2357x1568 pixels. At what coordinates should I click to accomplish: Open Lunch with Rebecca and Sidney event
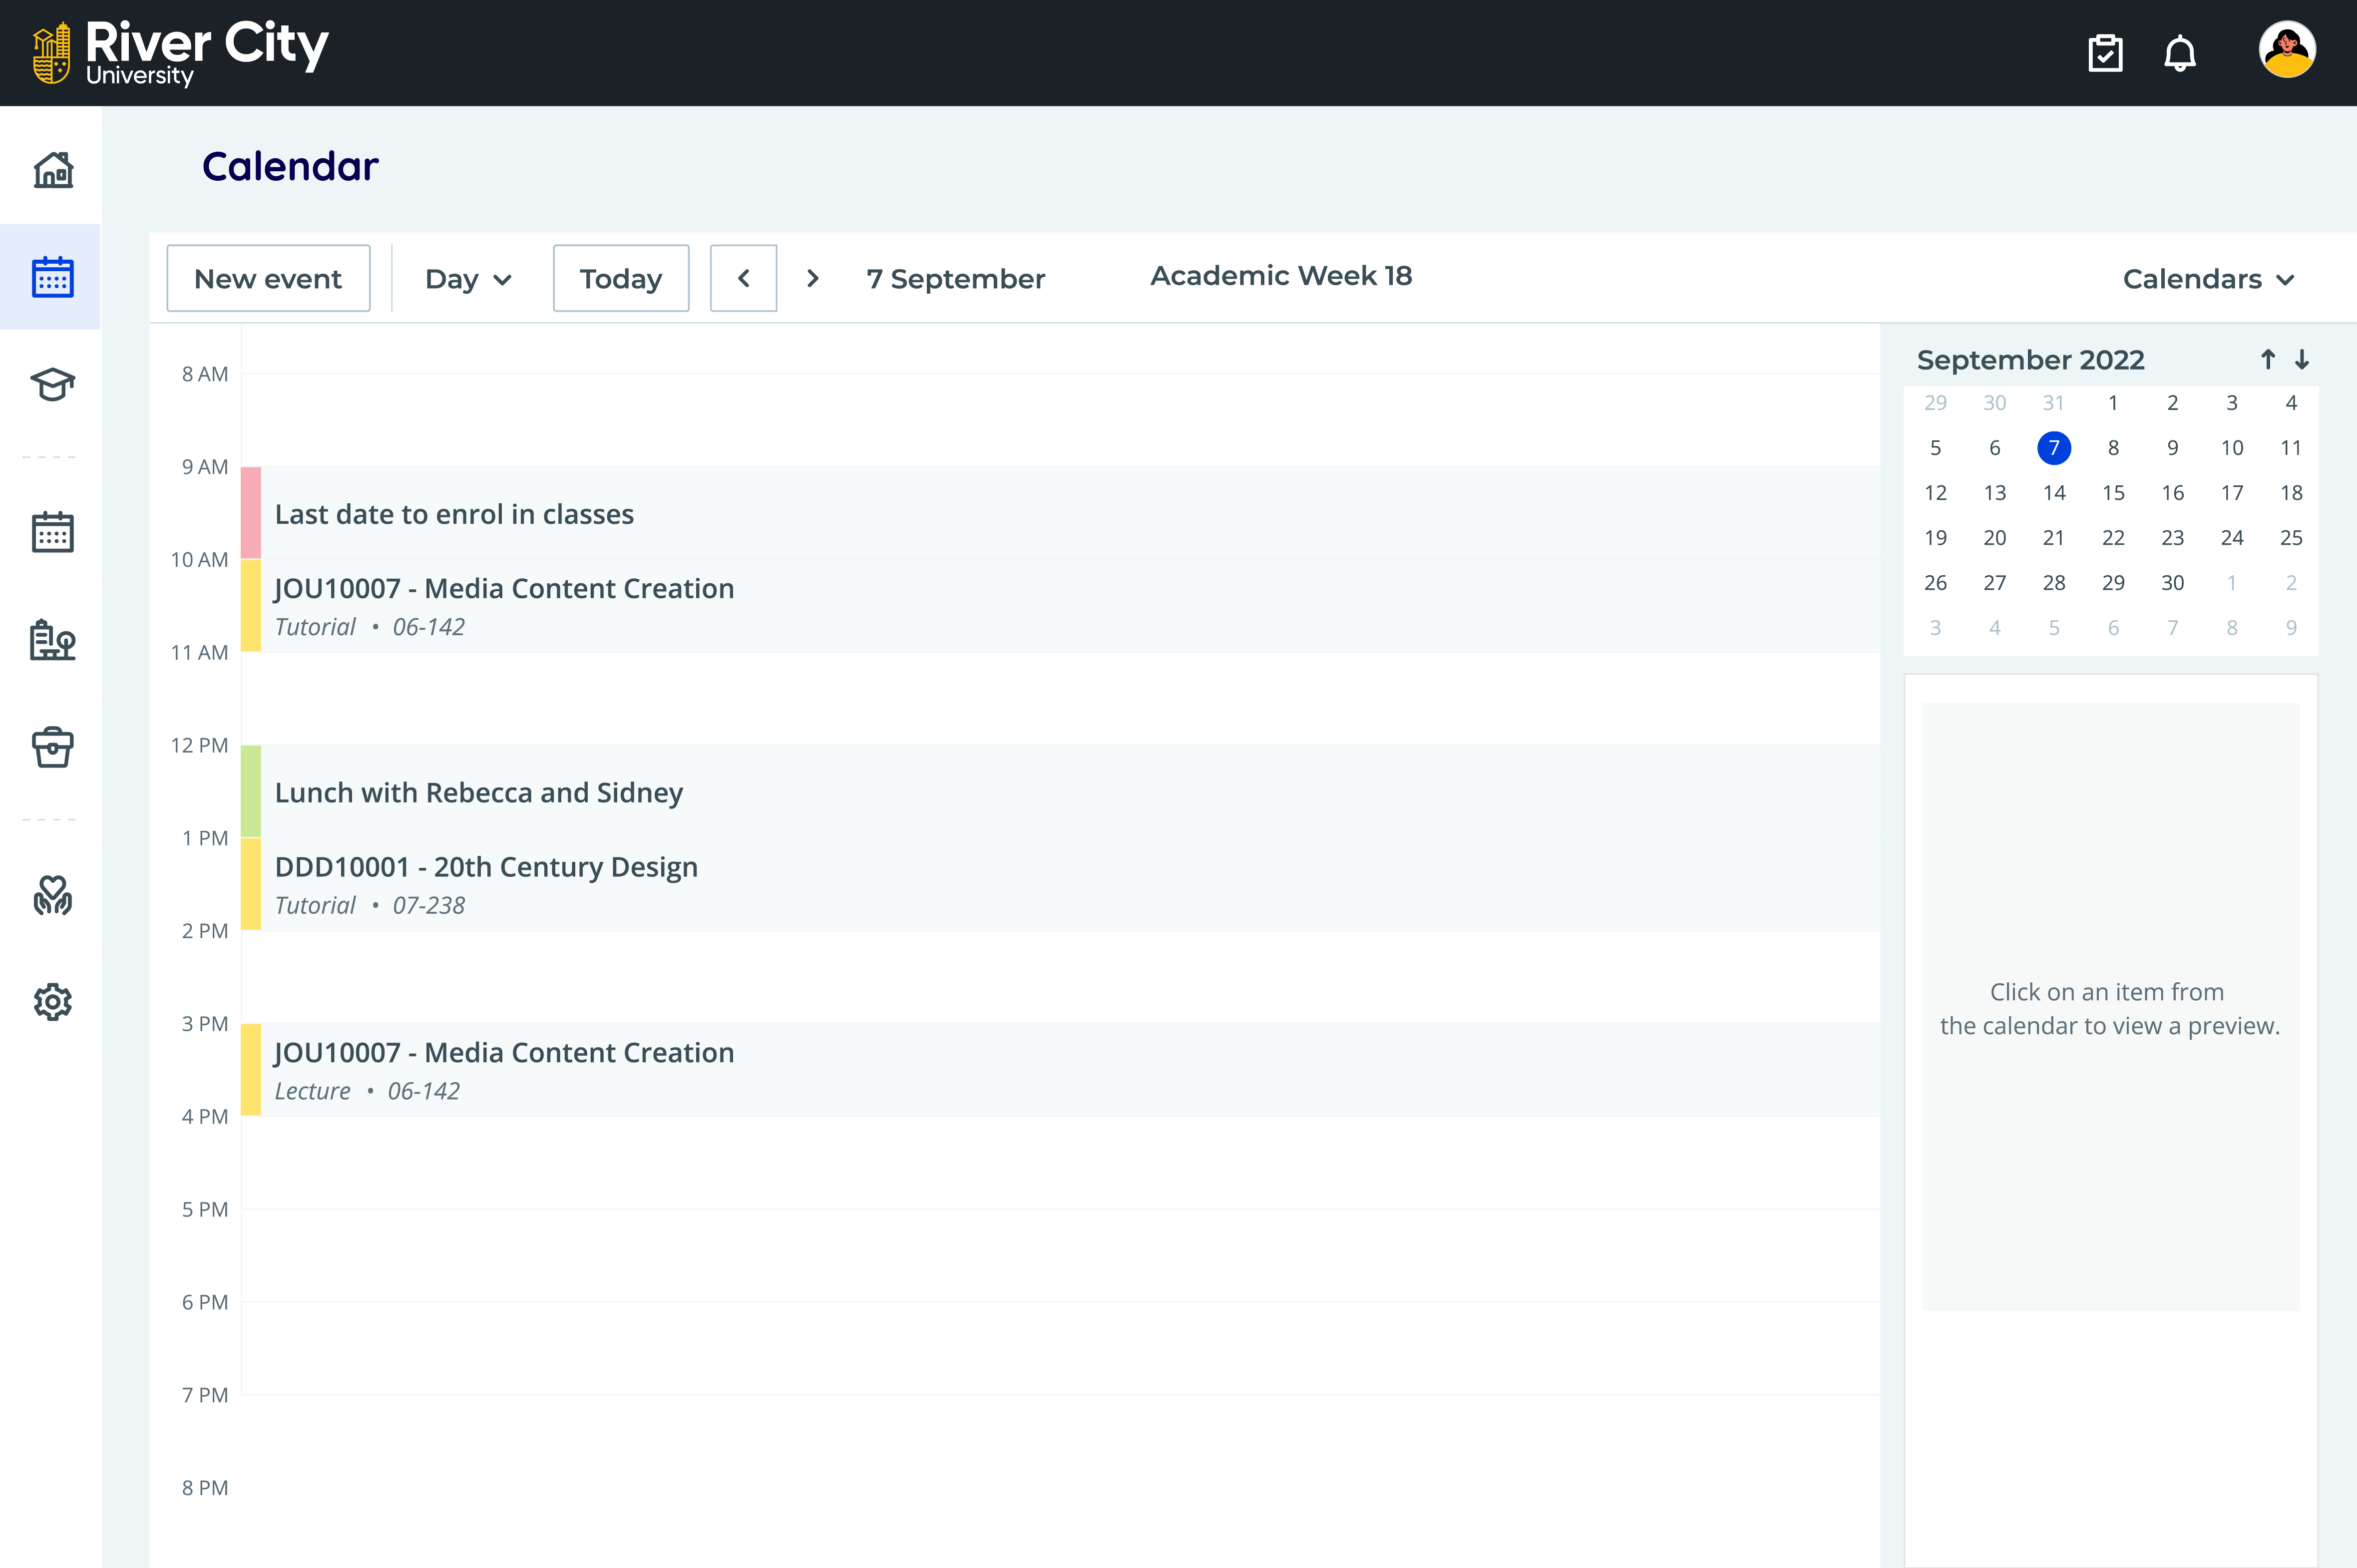click(x=1060, y=791)
